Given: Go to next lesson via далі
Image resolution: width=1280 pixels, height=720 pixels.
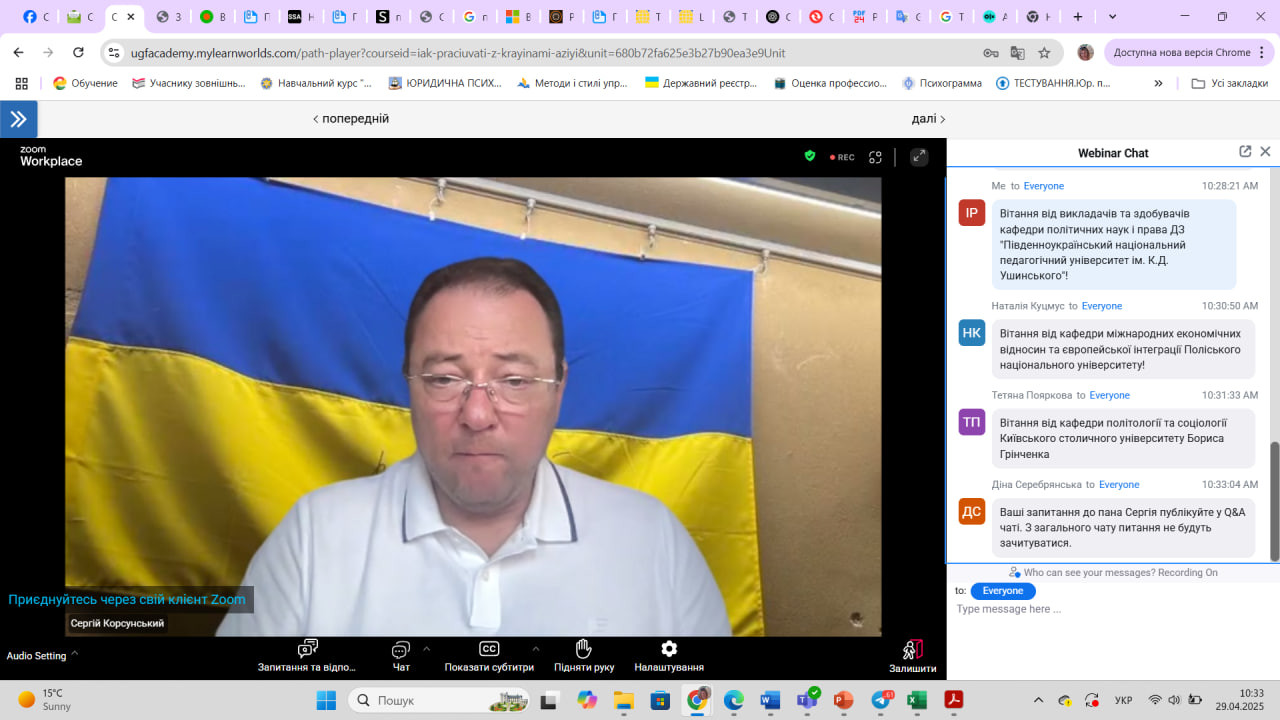Looking at the screenshot, I should (x=928, y=119).
